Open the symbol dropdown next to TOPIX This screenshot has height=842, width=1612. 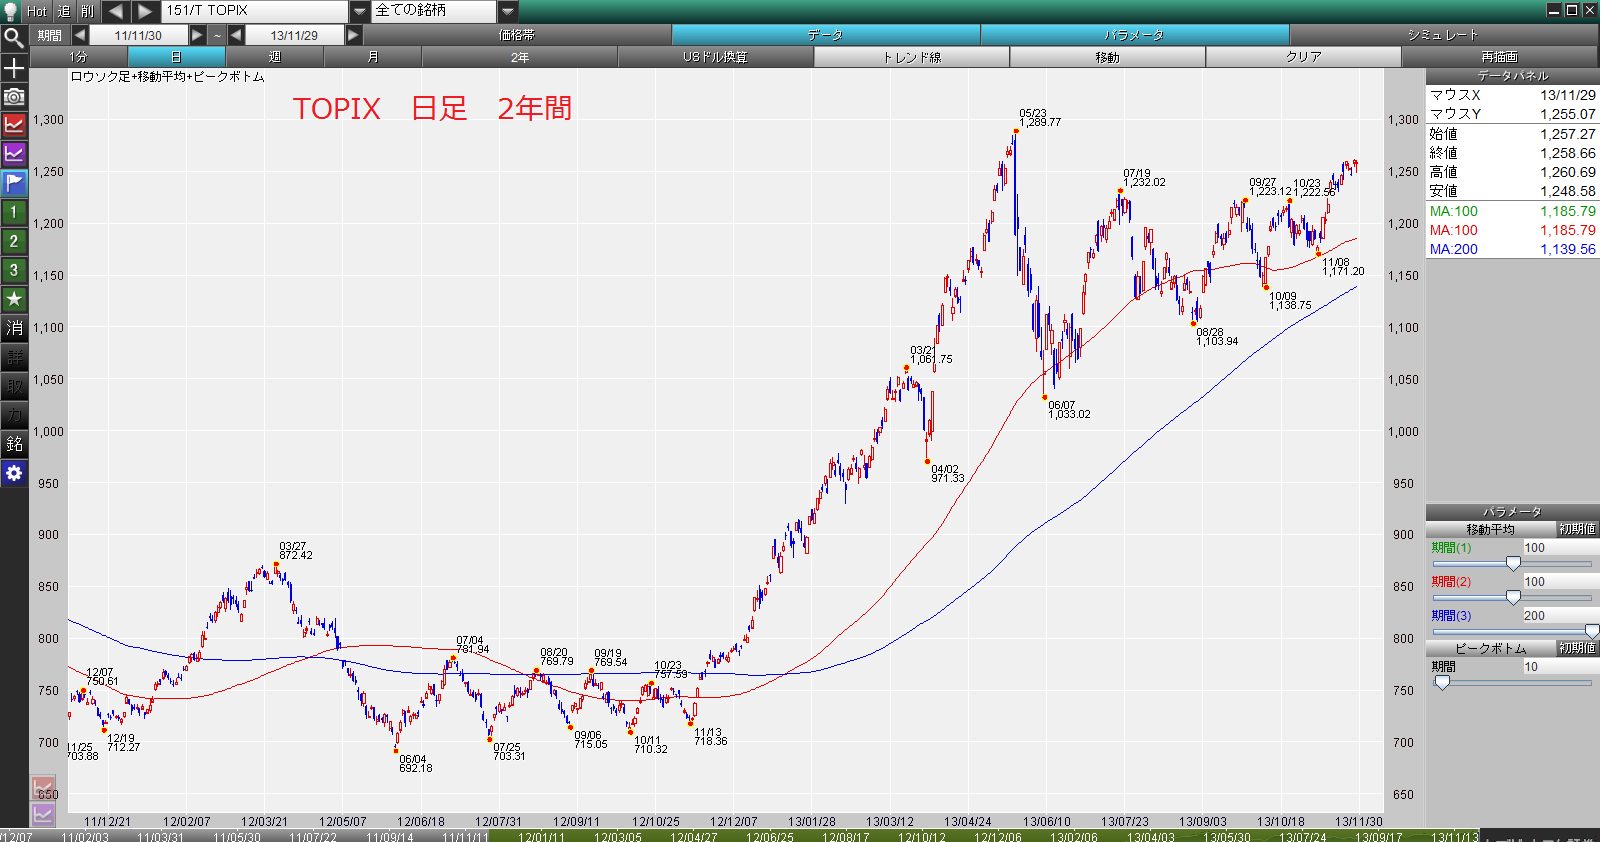point(359,11)
